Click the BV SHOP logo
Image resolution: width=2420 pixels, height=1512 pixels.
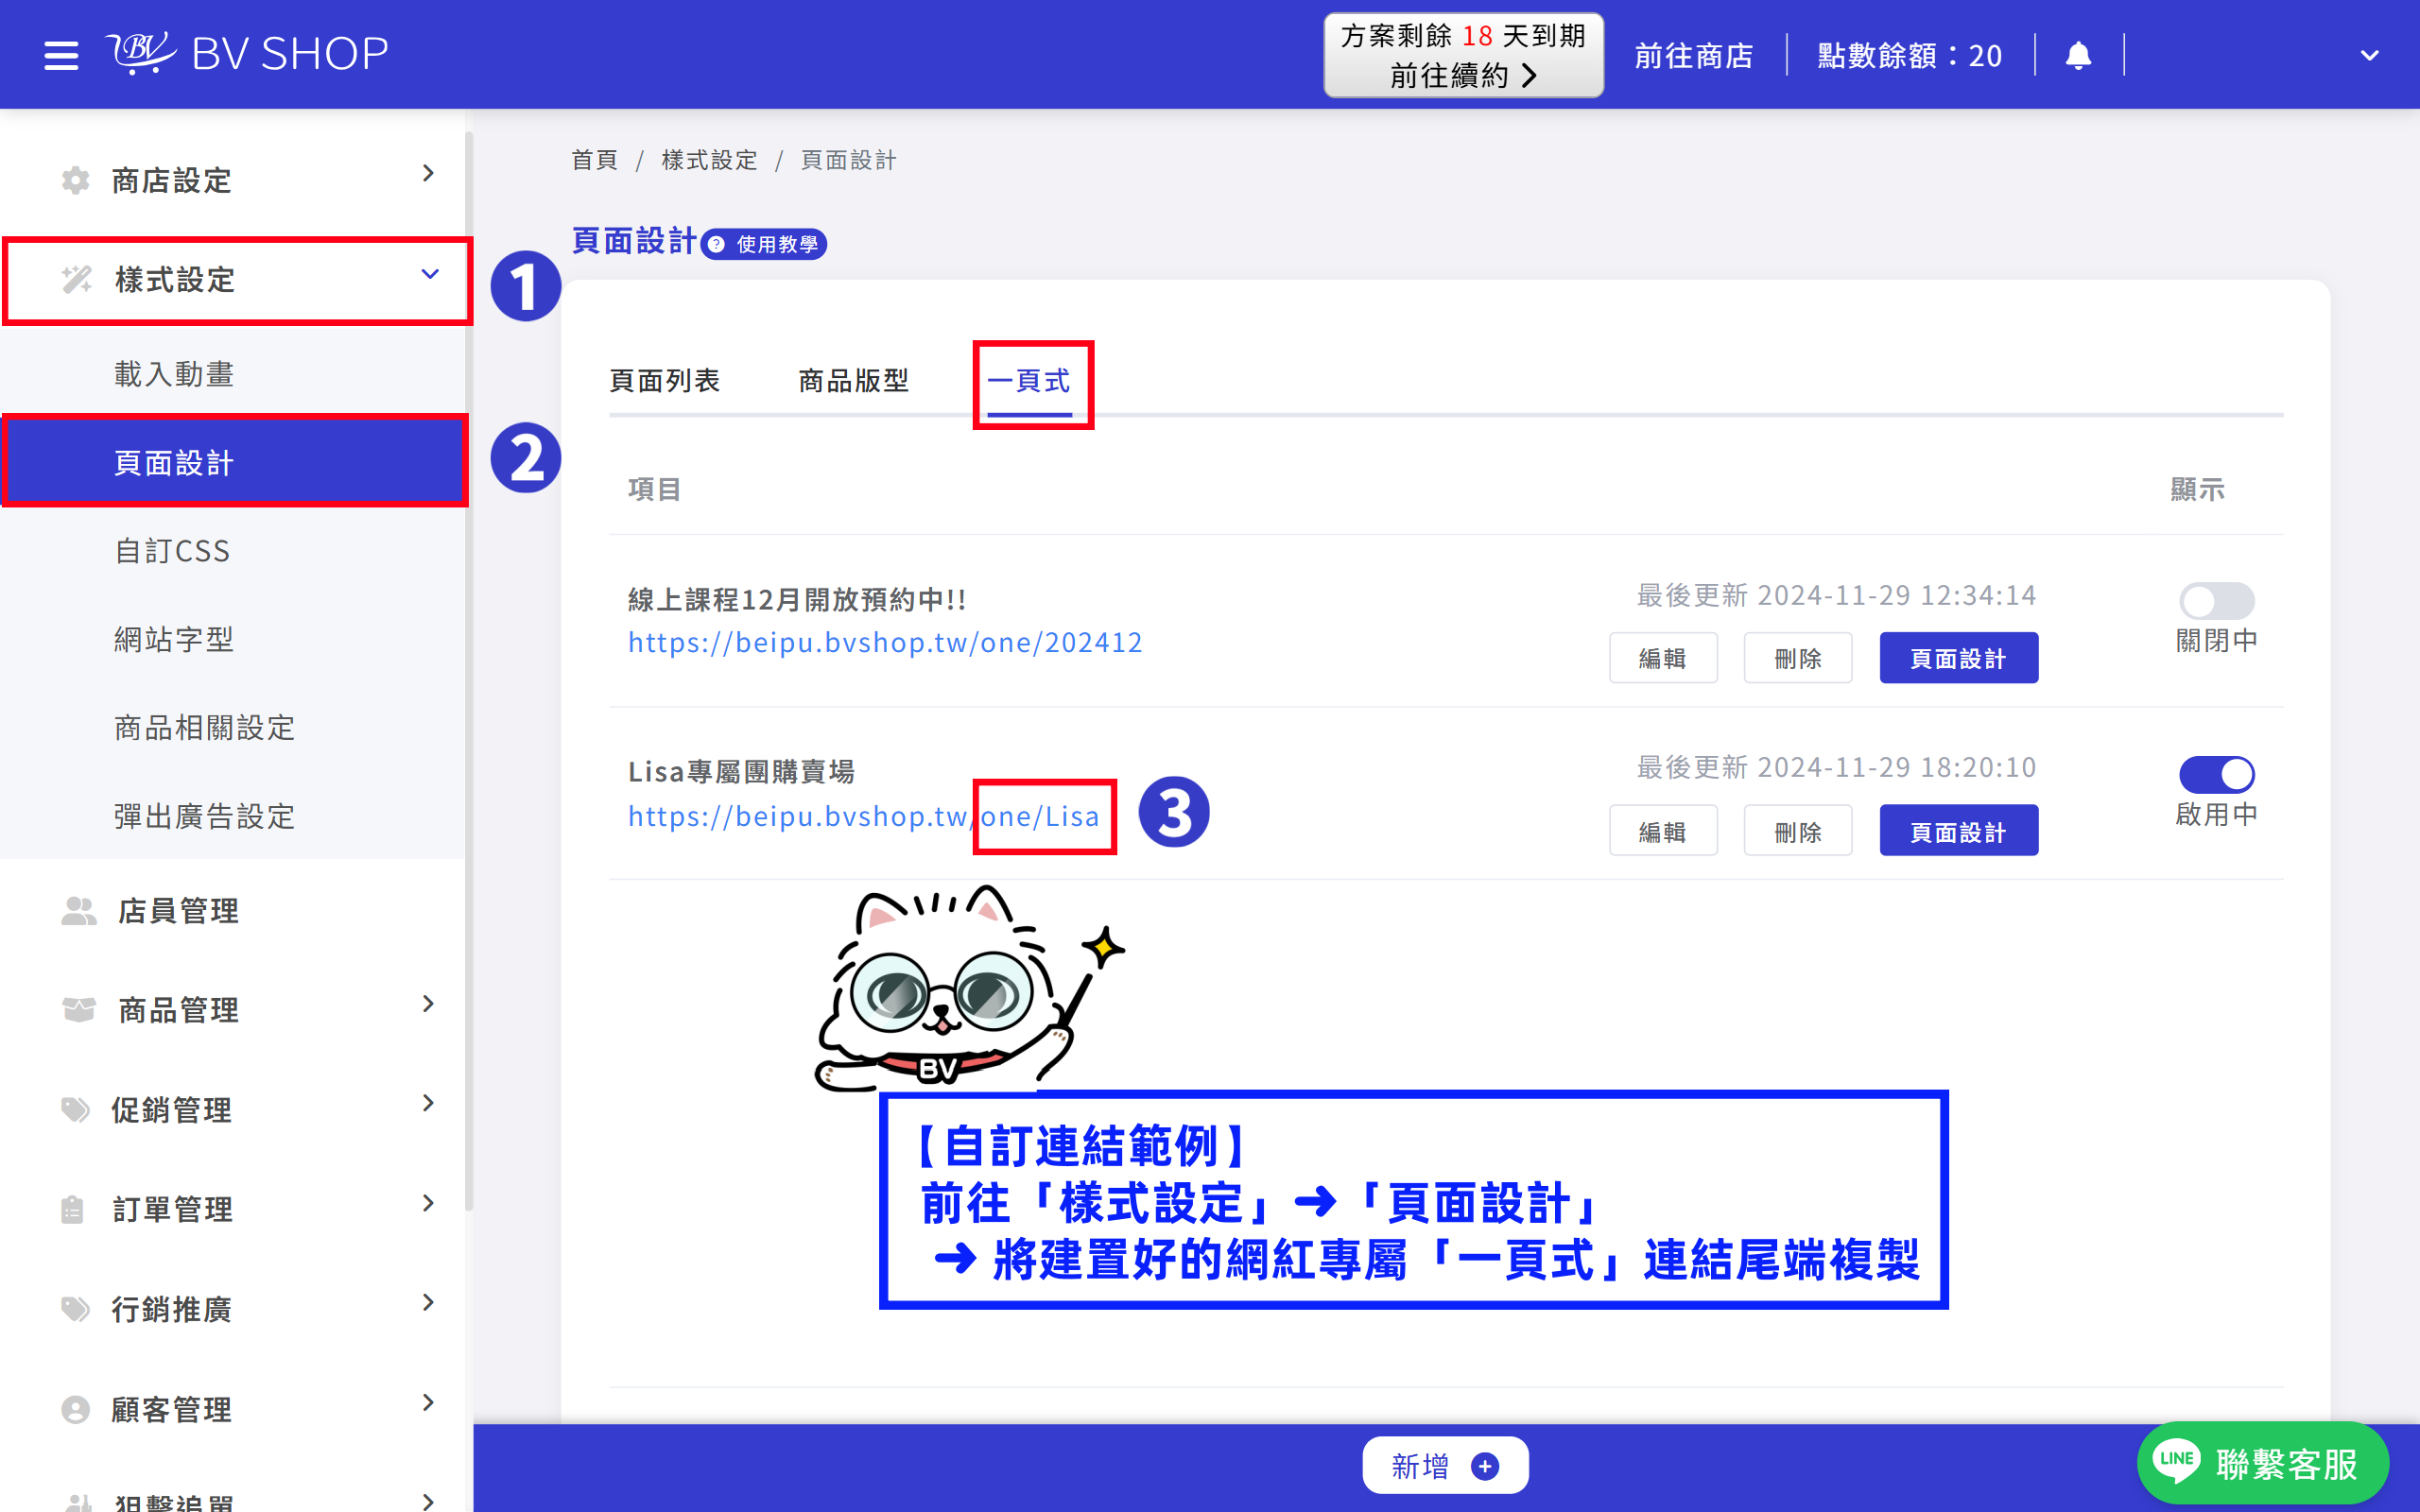point(246,53)
